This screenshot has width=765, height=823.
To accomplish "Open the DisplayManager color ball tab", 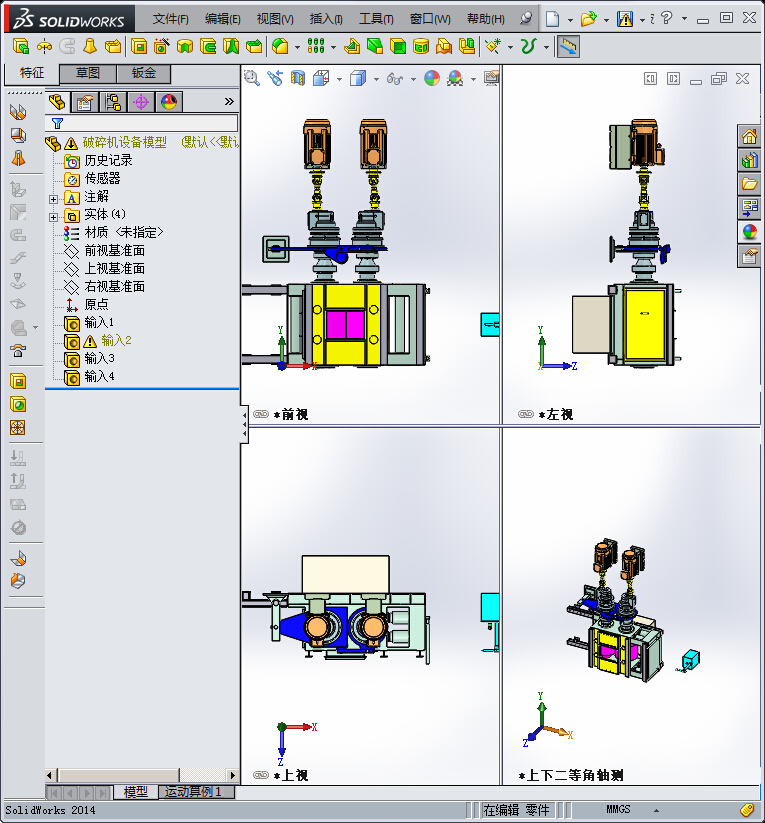I will coord(169,102).
